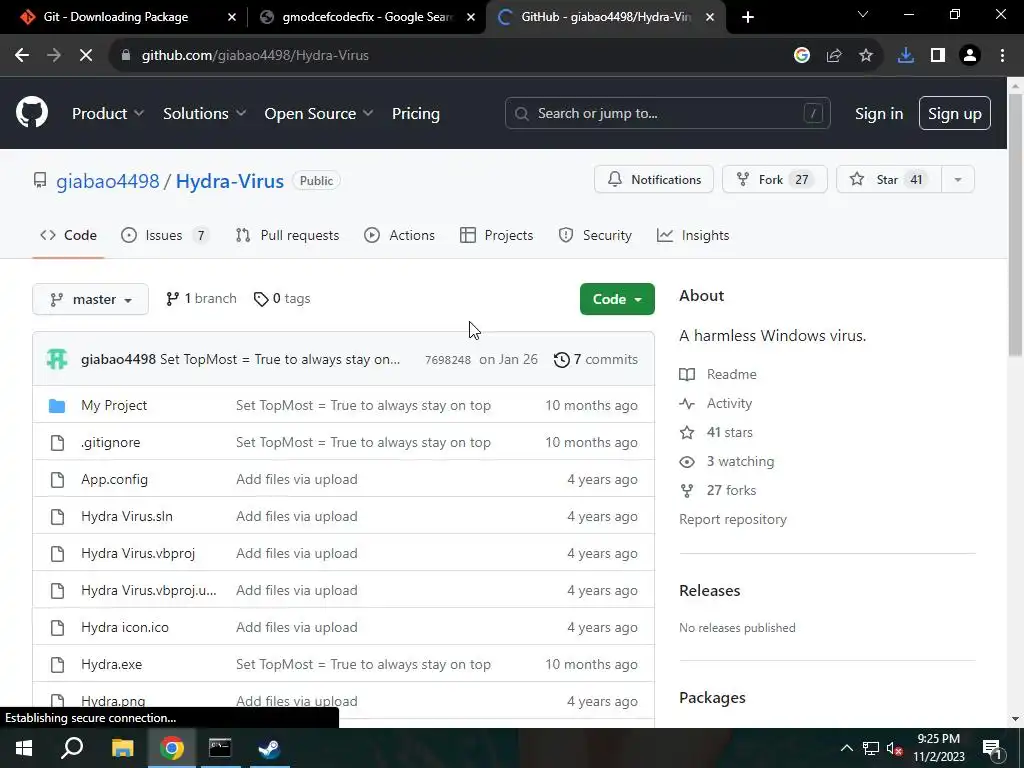Click the Notifications button
The image size is (1024, 768).
point(654,180)
